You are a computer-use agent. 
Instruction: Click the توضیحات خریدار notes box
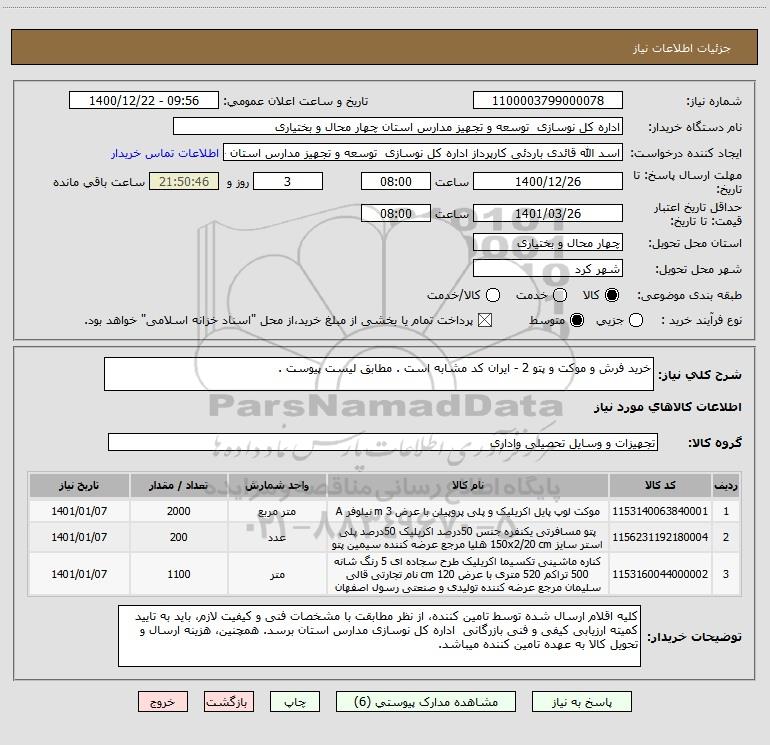(380, 636)
